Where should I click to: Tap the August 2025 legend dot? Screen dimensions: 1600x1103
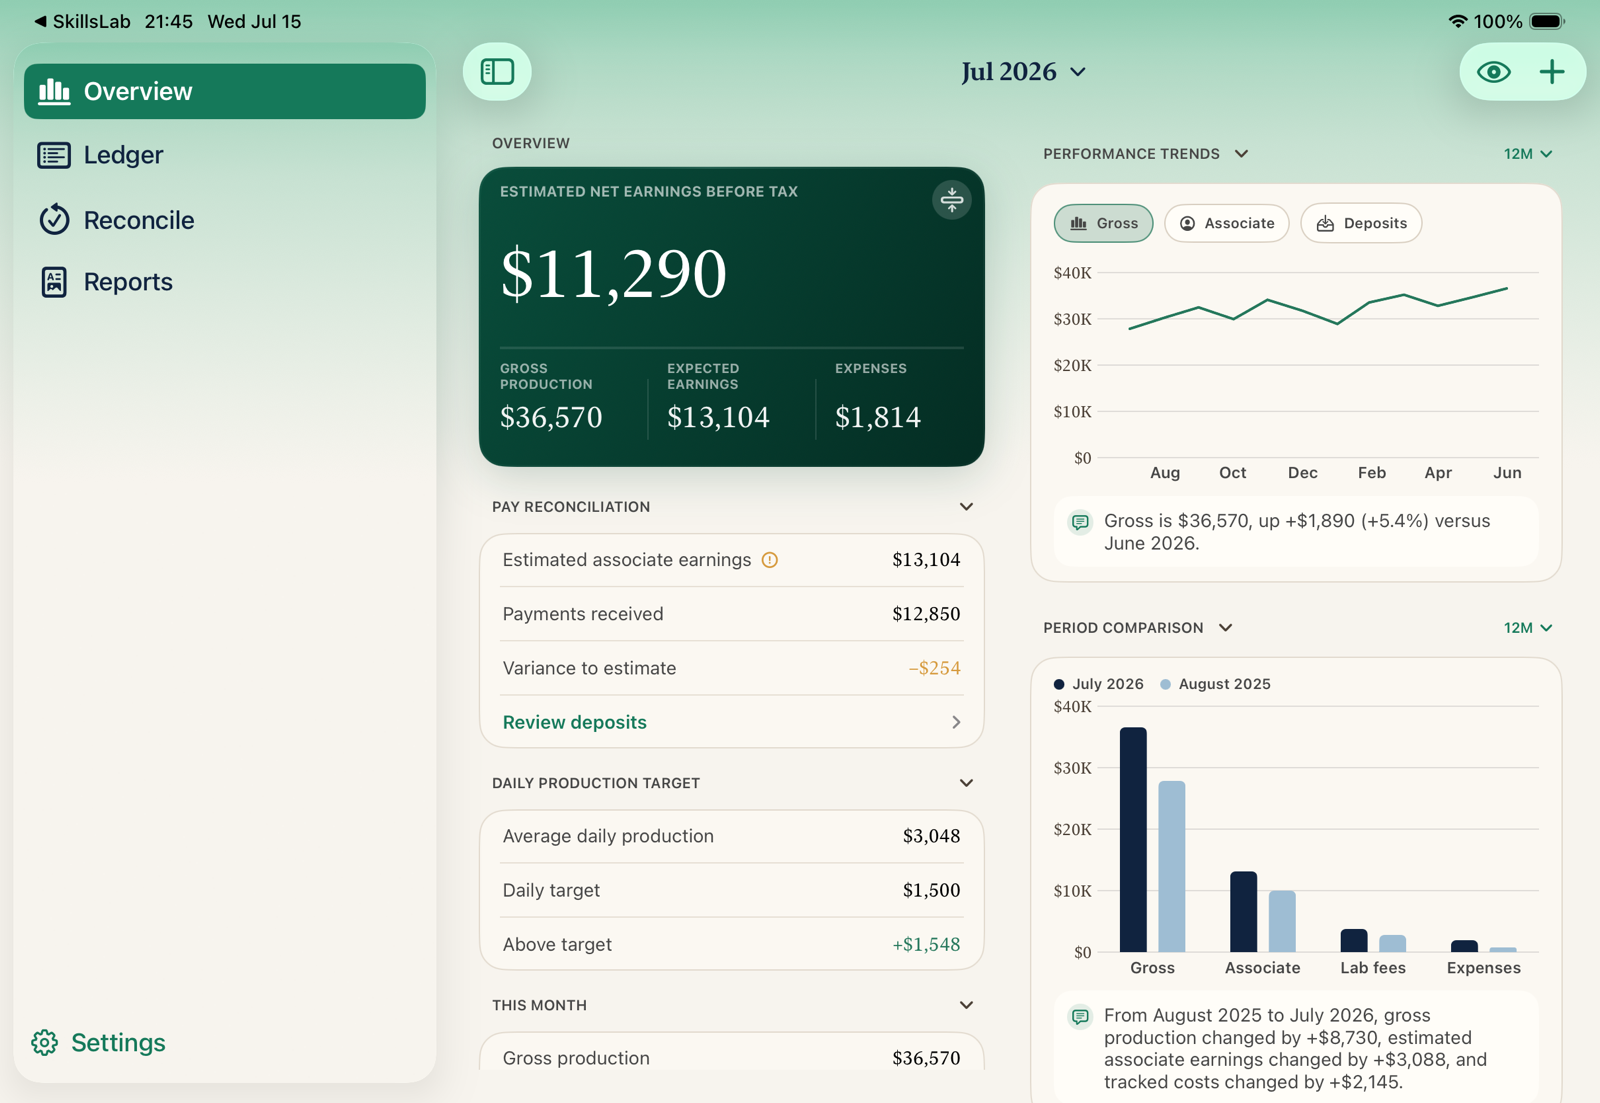(x=1165, y=684)
